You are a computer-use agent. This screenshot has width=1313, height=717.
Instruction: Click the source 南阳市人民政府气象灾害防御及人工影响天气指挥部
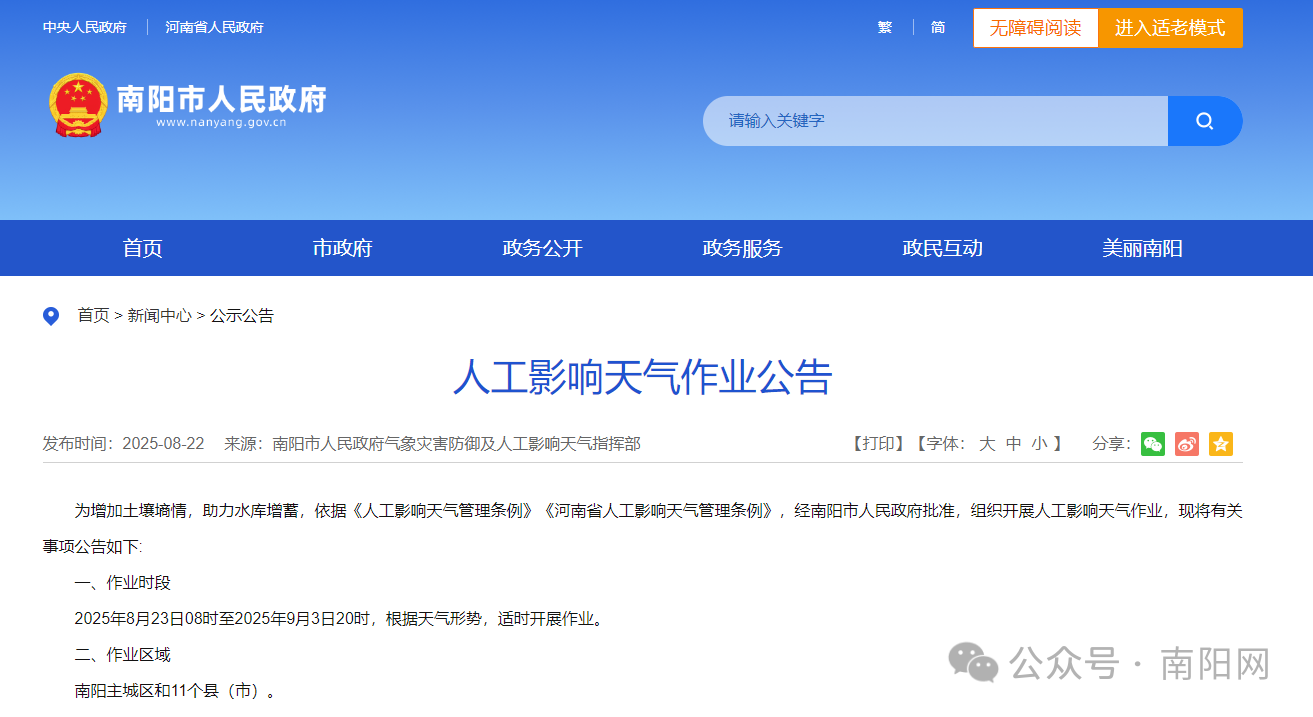(457, 443)
